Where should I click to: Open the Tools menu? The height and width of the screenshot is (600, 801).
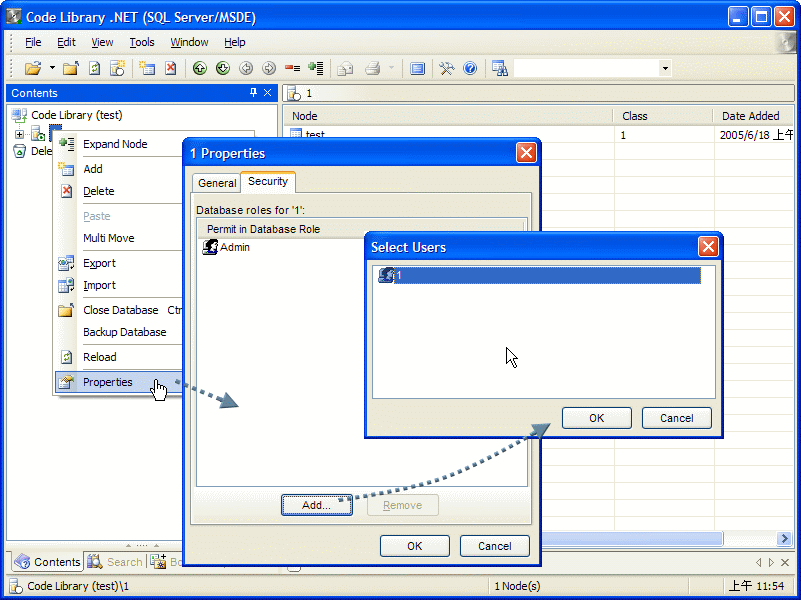[142, 42]
